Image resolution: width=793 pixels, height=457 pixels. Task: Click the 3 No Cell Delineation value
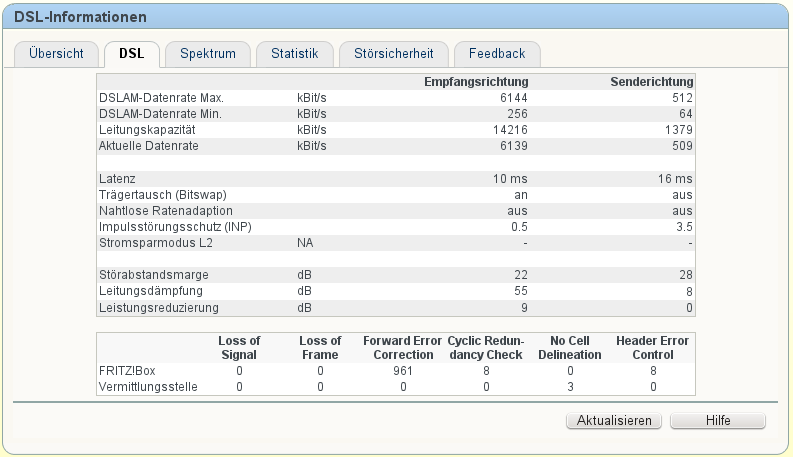tap(570, 387)
